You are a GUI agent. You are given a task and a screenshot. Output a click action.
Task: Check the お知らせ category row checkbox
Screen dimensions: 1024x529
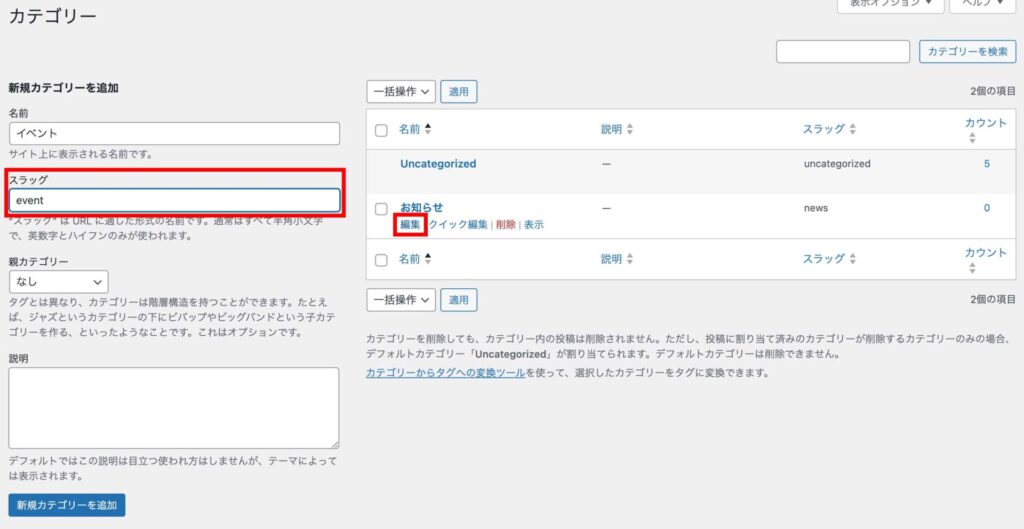click(x=381, y=208)
